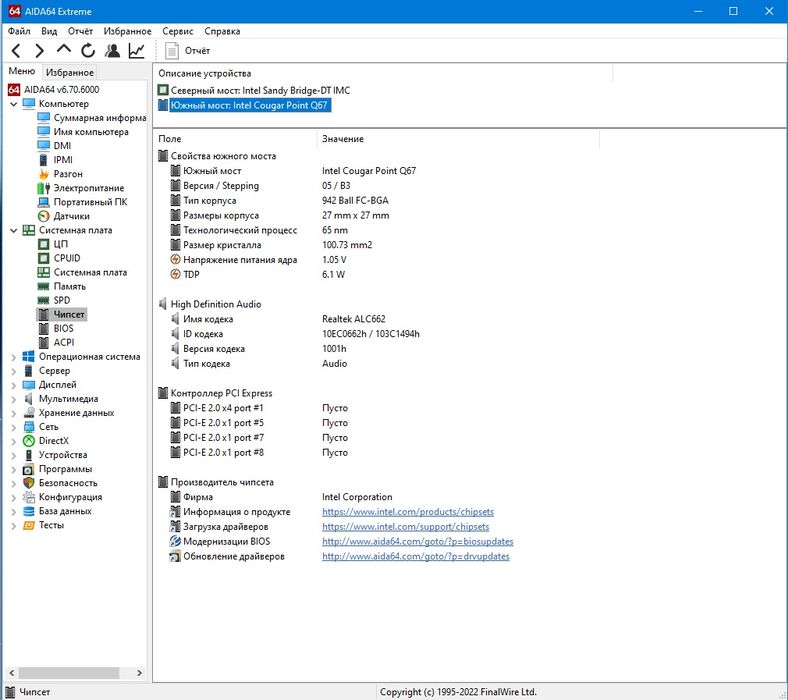This screenshot has height=700, width=788.
Task: Click the База данных icon
Action: [29, 511]
